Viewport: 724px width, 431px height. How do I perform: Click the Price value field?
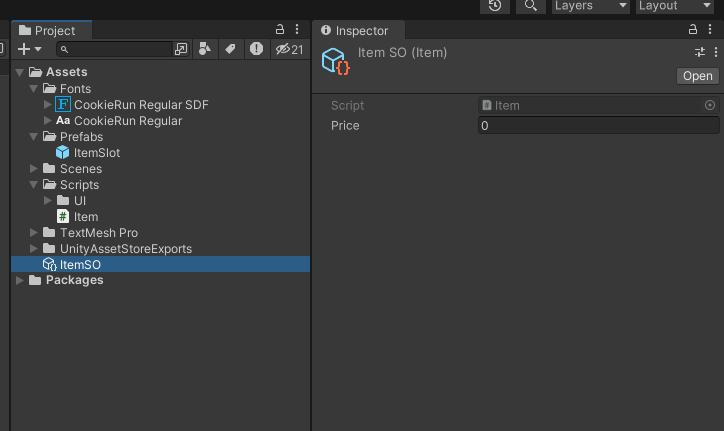(x=598, y=125)
